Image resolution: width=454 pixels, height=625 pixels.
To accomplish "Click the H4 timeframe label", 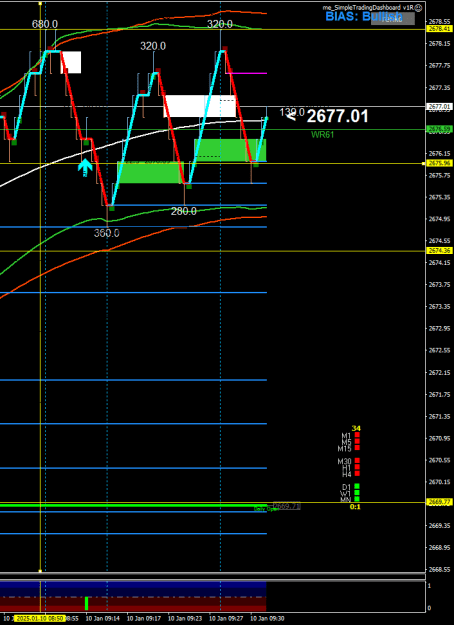I will point(346,474).
